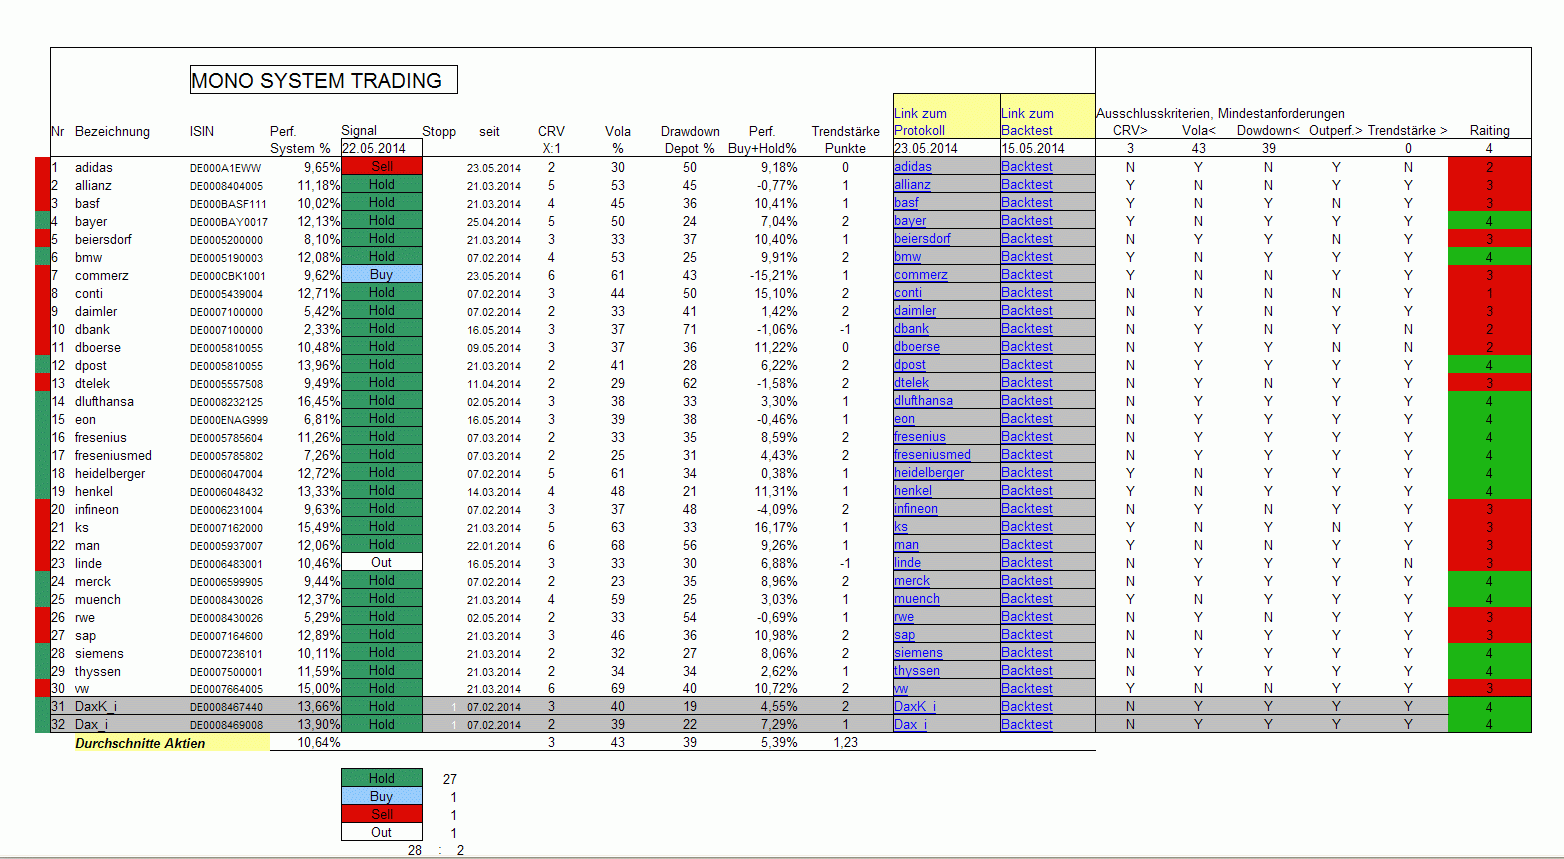This screenshot has width=1564, height=859.
Task: Follow the commerz protocol link
Action: point(920,275)
